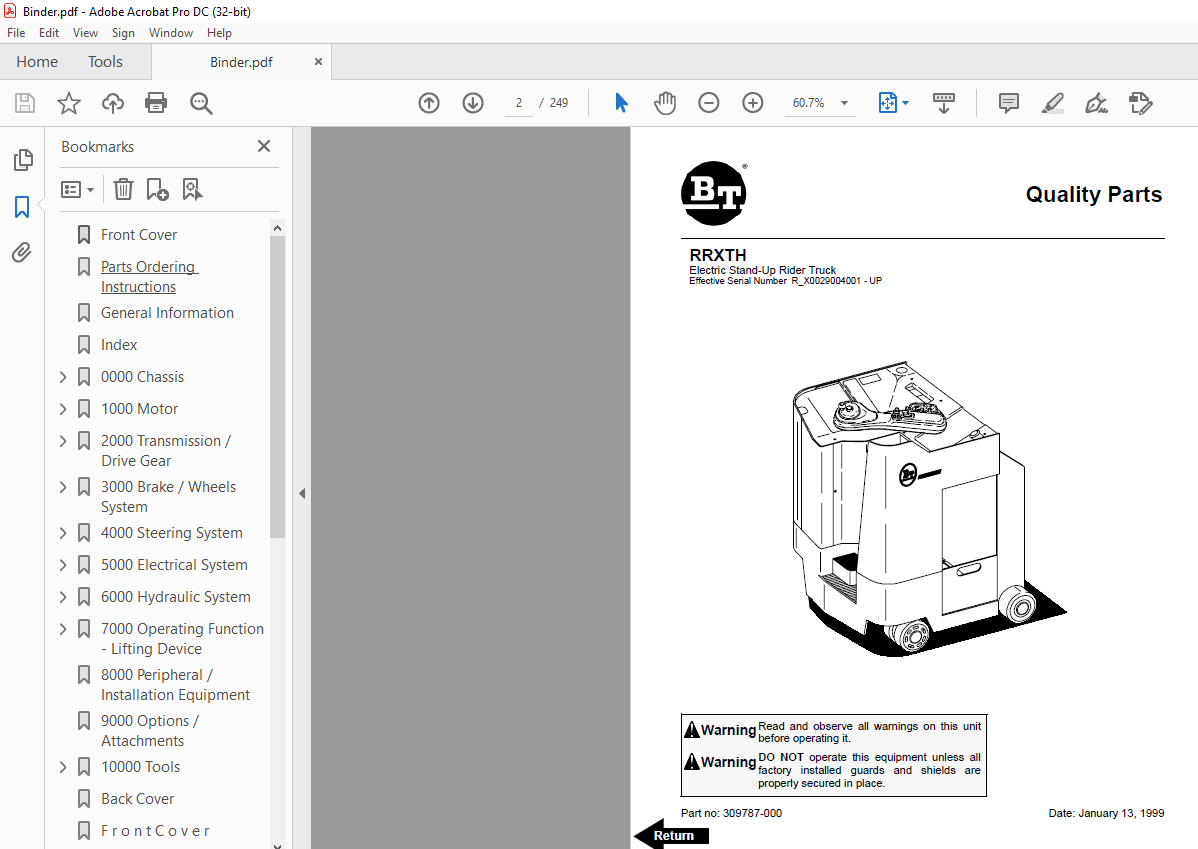Expand the 10000 Tools bookmark

[x=63, y=766]
